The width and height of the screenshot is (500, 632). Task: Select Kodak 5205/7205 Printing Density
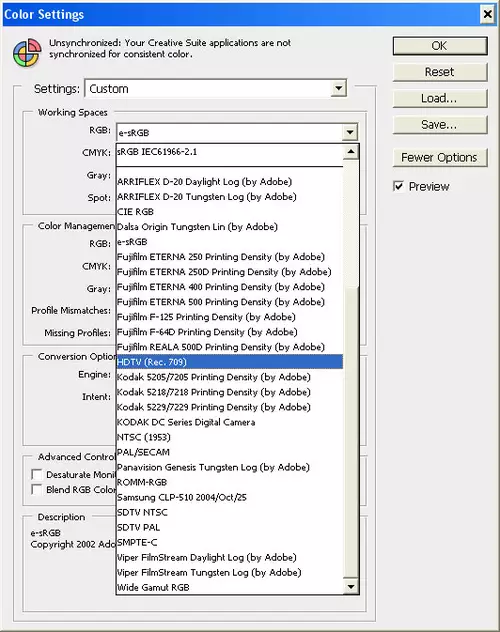(x=230, y=377)
